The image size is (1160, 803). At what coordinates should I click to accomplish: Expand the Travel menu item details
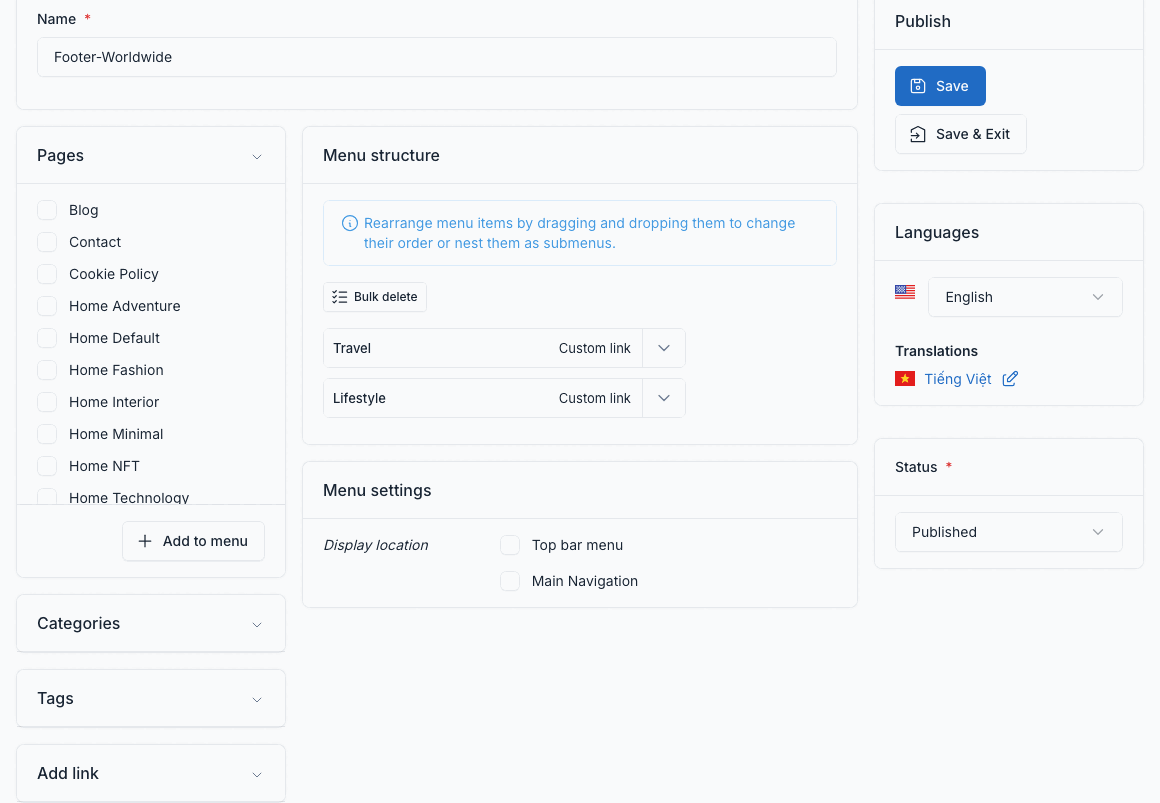tap(664, 348)
